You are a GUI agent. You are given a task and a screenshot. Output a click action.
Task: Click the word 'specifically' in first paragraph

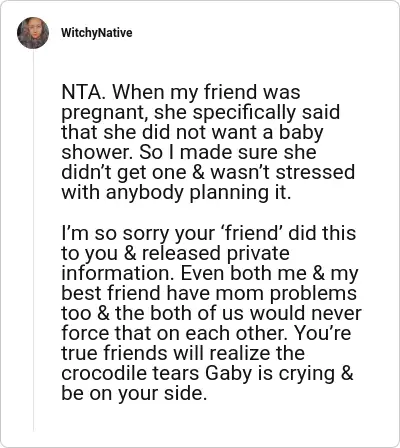point(245,113)
